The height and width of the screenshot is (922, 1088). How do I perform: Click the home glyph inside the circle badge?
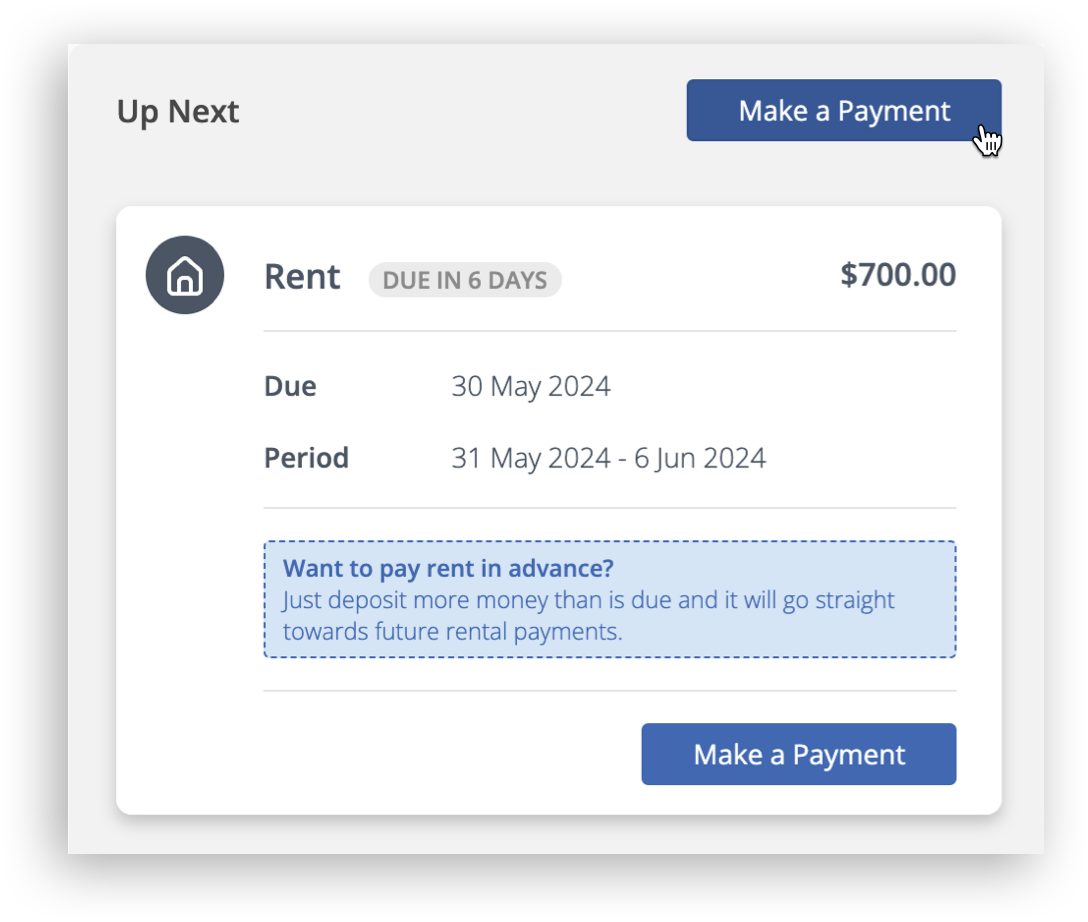coord(185,275)
